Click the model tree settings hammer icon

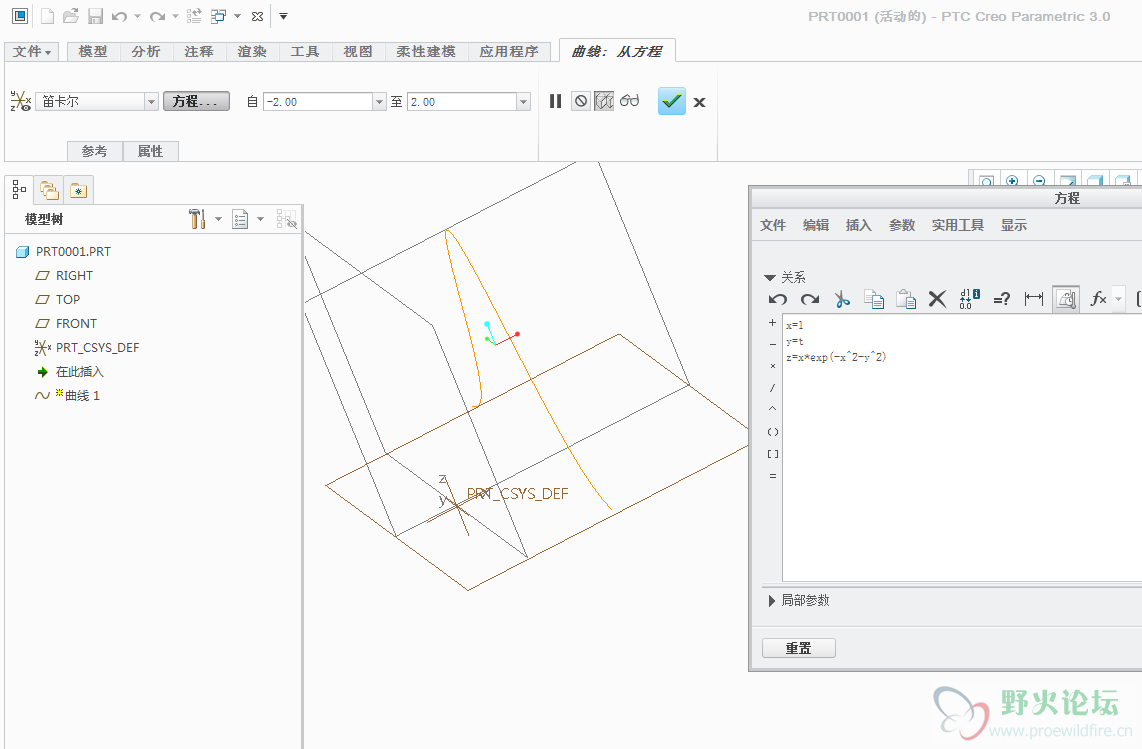[197, 219]
